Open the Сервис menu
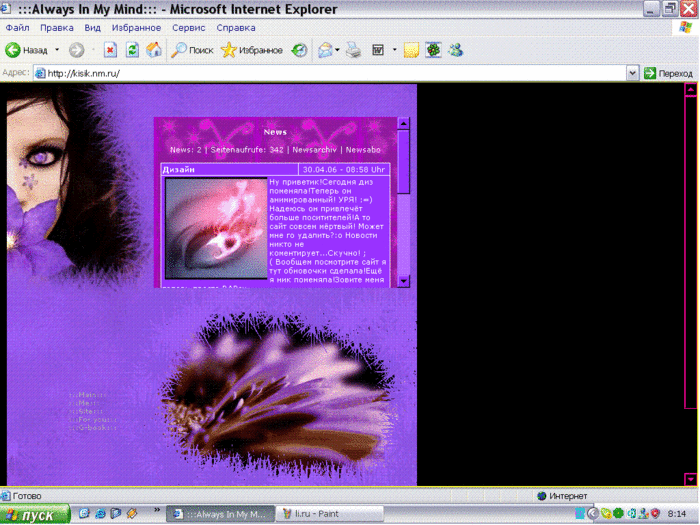Viewport: 700px width, 525px height. click(189, 28)
